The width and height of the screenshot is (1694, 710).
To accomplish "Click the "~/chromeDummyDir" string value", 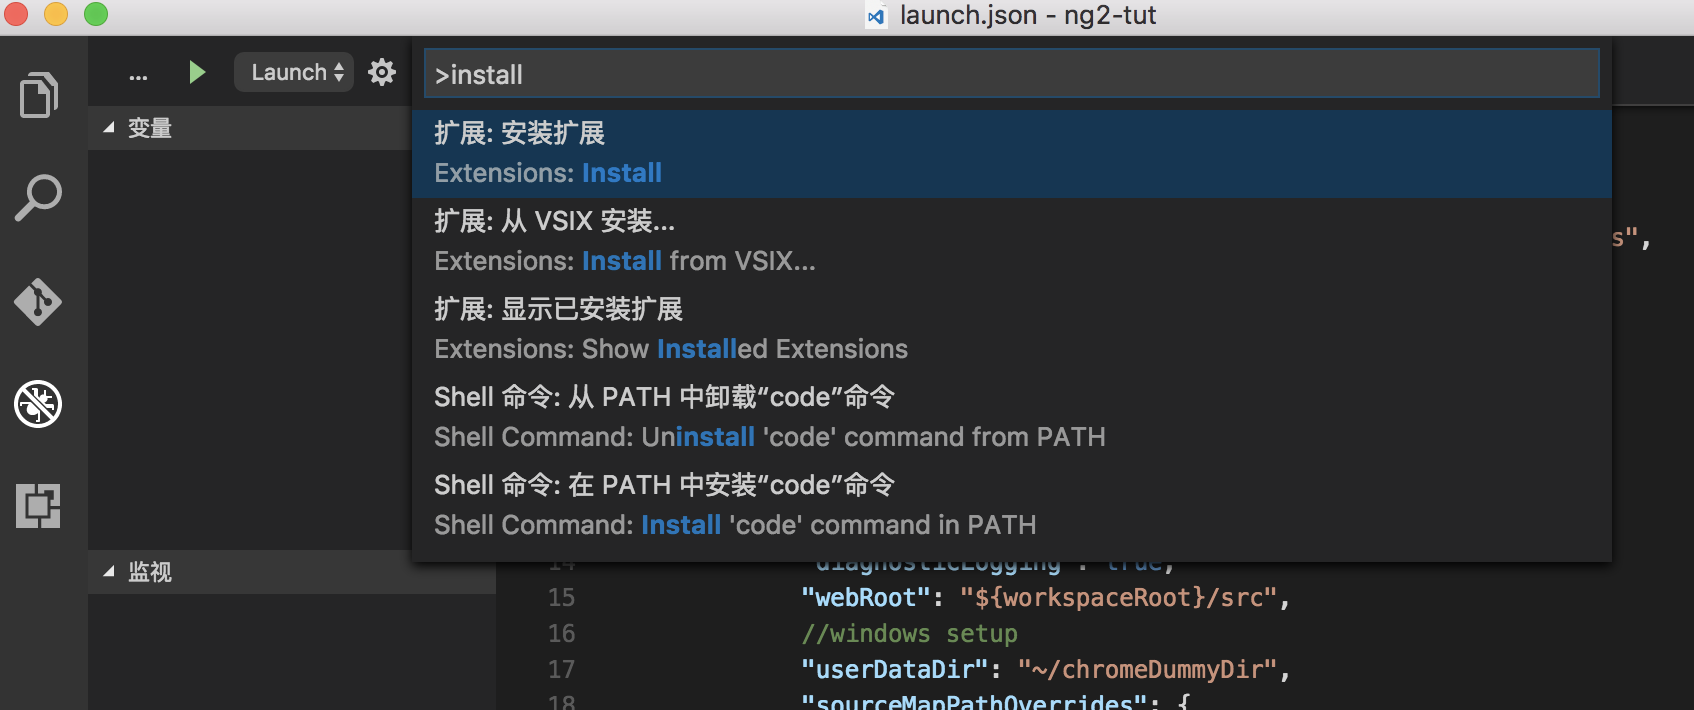I will click(1147, 670).
